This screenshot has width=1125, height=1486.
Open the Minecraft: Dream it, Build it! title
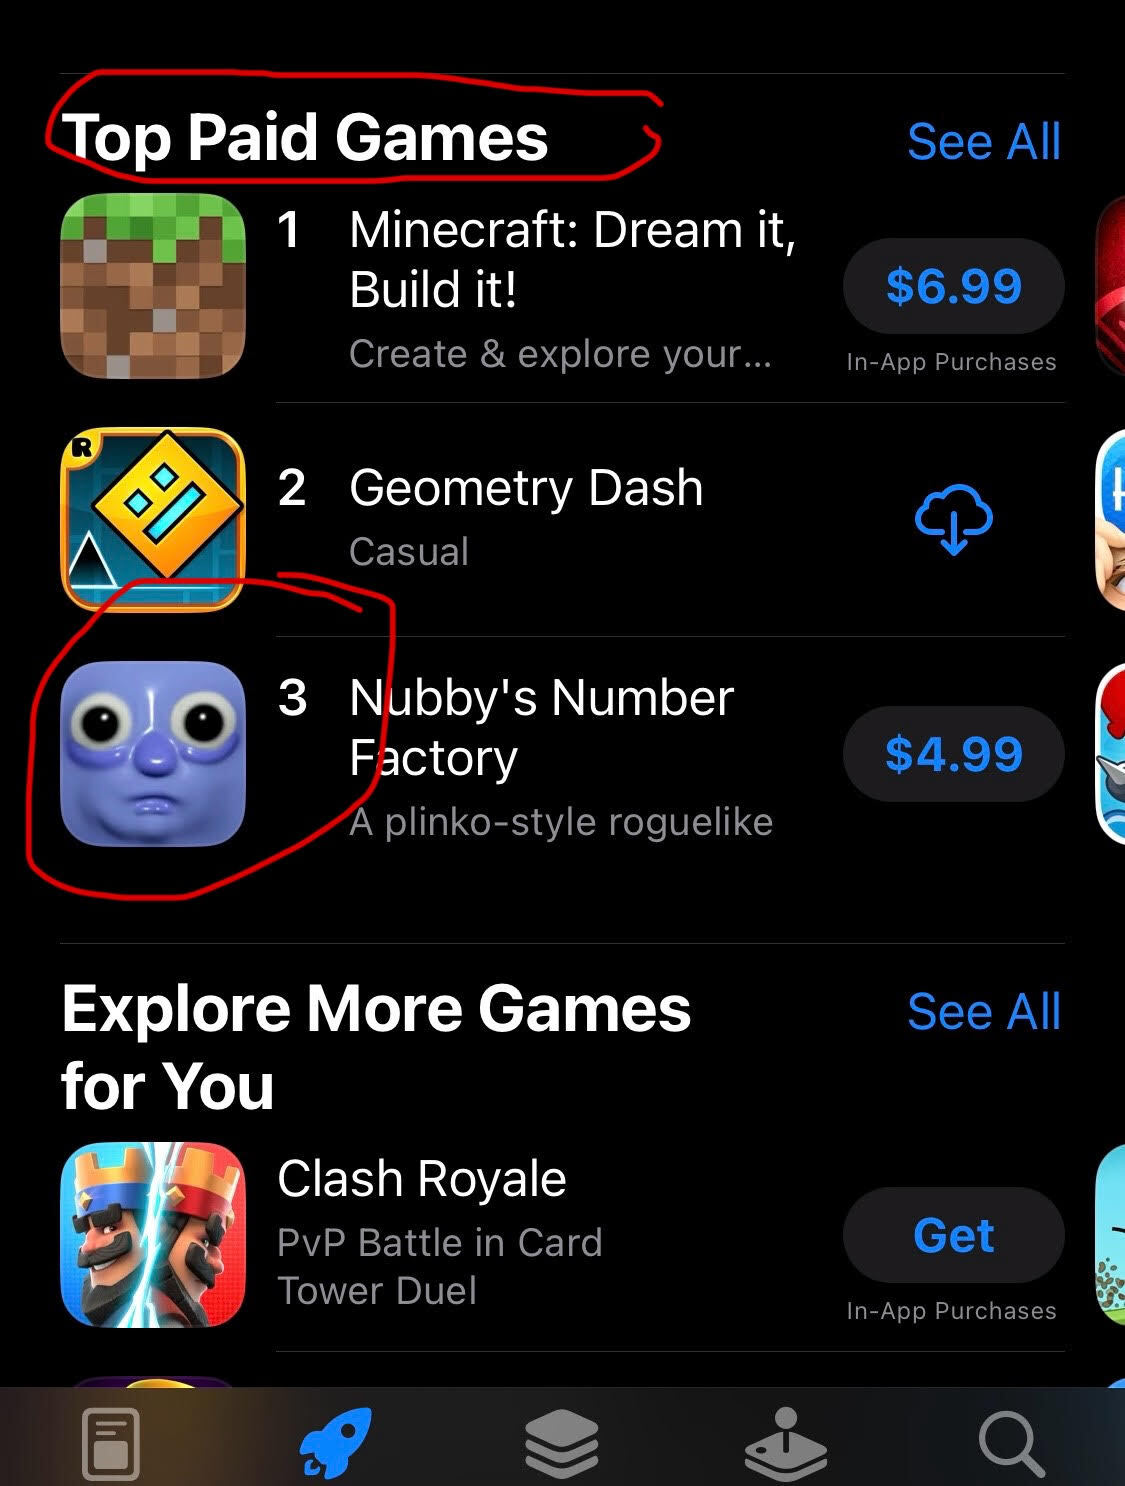(573, 260)
